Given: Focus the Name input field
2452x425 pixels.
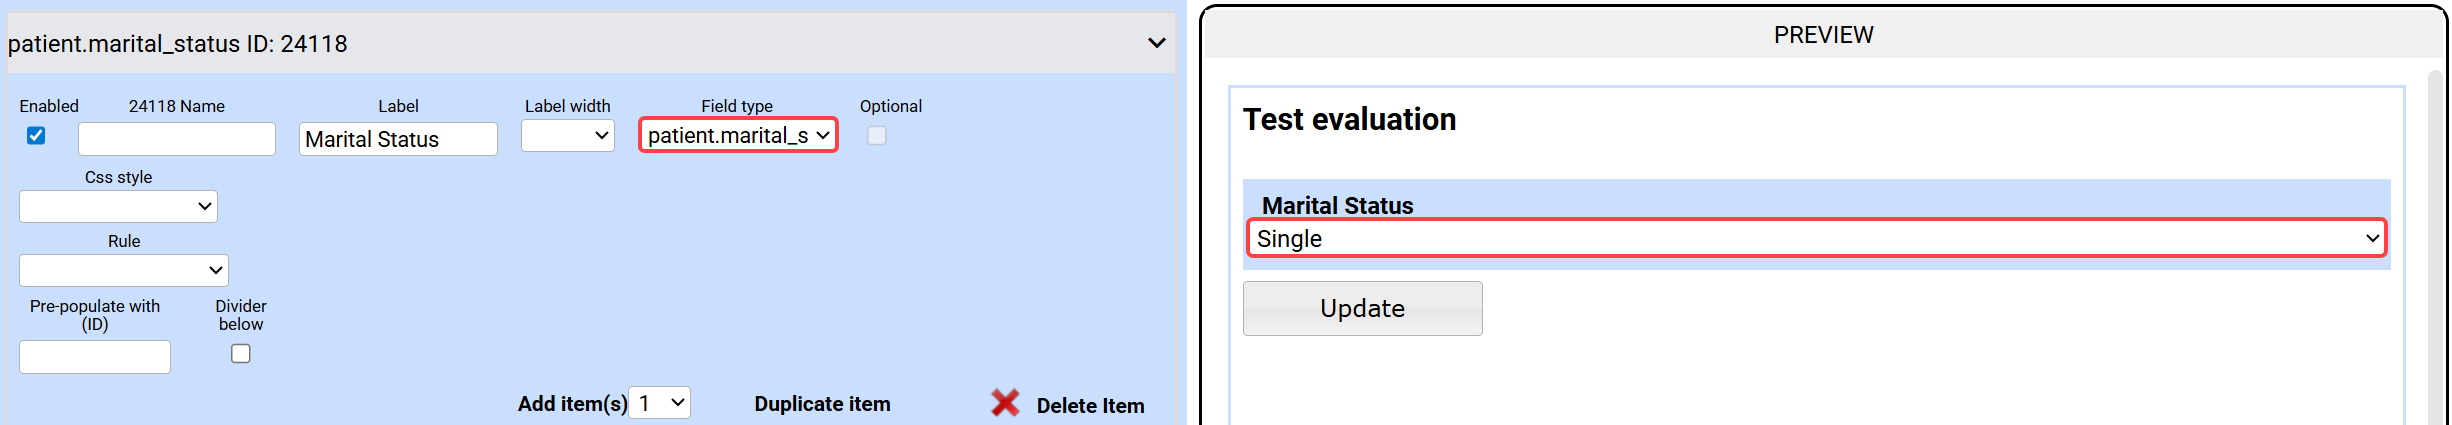Looking at the screenshot, I should (x=177, y=139).
